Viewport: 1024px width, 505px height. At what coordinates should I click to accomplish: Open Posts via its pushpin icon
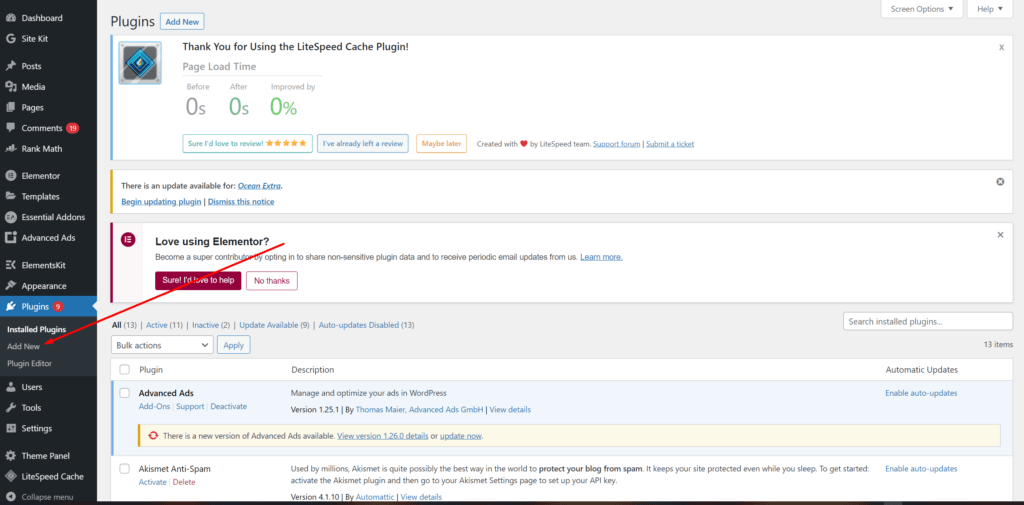[x=10, y=66]
